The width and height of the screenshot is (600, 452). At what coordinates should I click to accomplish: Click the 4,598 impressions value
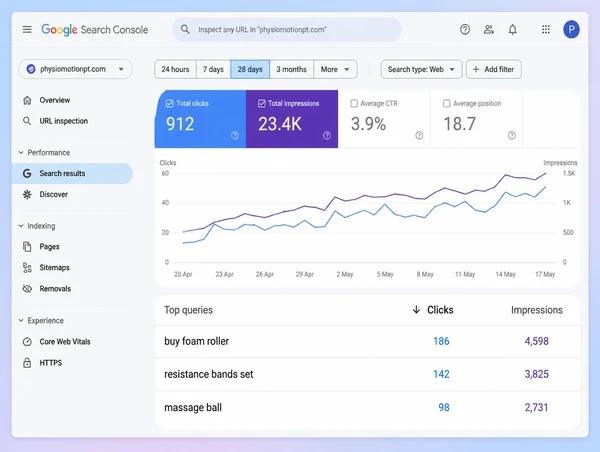point(536,341)
